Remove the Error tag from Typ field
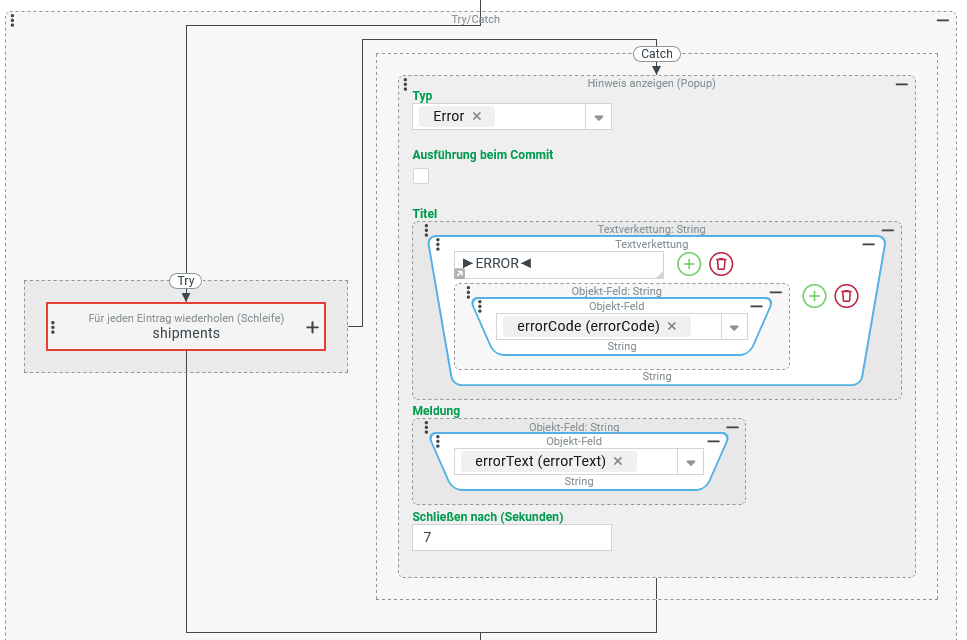The image size is (967, 640). click(477, 116)
